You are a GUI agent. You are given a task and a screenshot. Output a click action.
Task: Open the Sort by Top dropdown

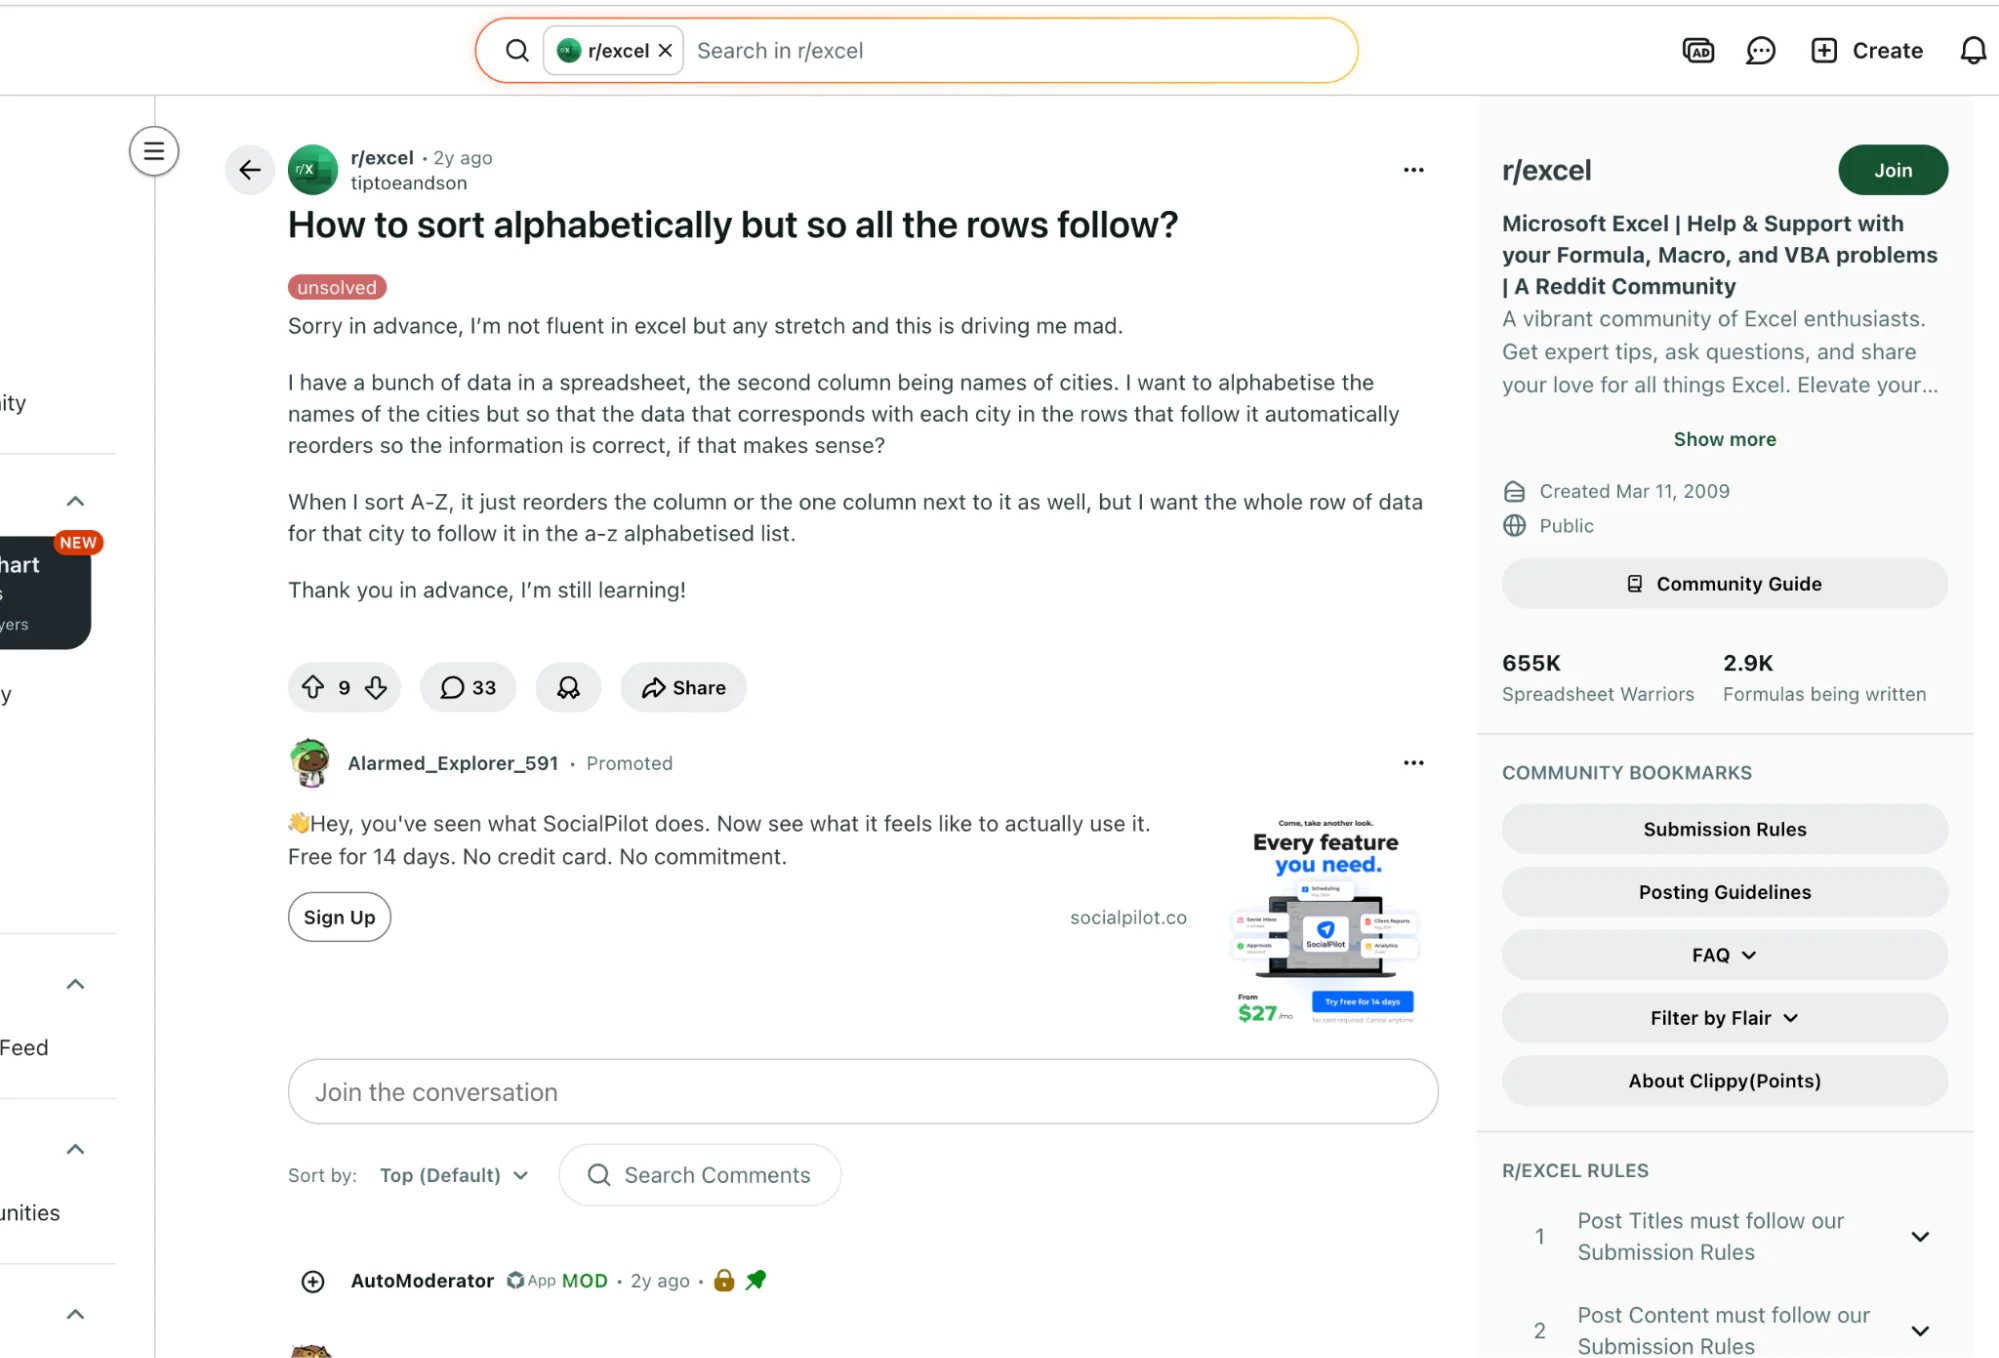click(454, 1175)
